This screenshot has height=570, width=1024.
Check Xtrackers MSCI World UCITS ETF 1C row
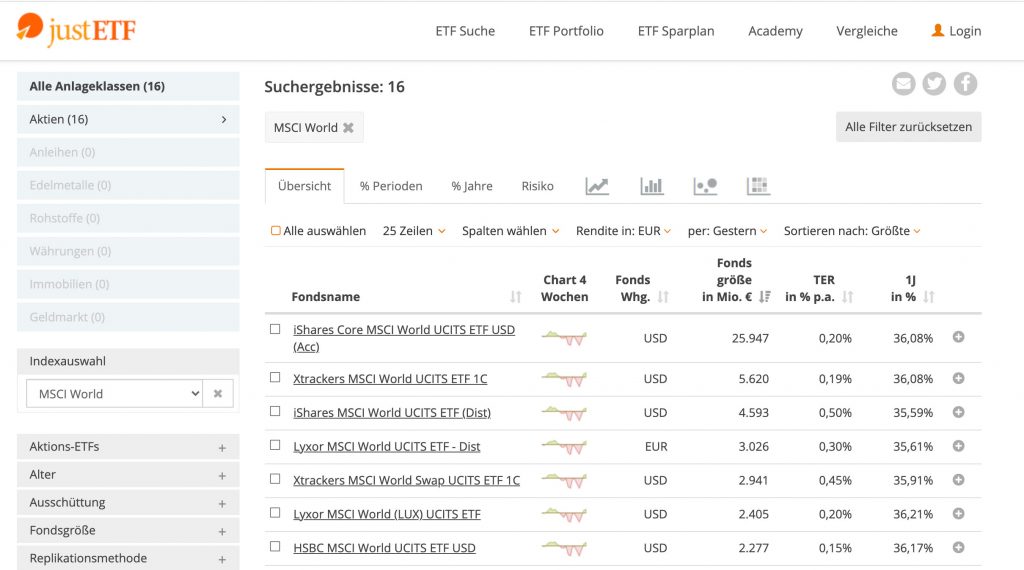(275, 377)
